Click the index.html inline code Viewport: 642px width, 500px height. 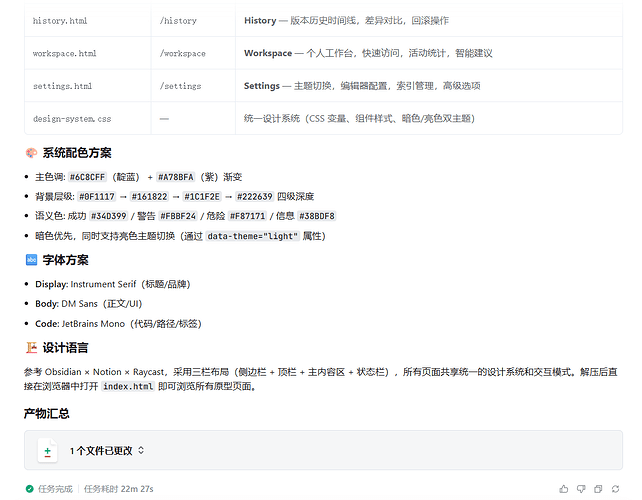click(128, 387)
